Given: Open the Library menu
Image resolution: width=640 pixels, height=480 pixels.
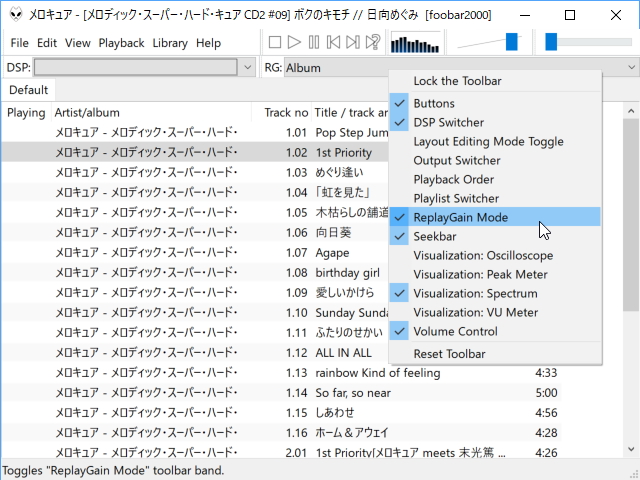Looking at the screenshot, I should coord(170,43).
